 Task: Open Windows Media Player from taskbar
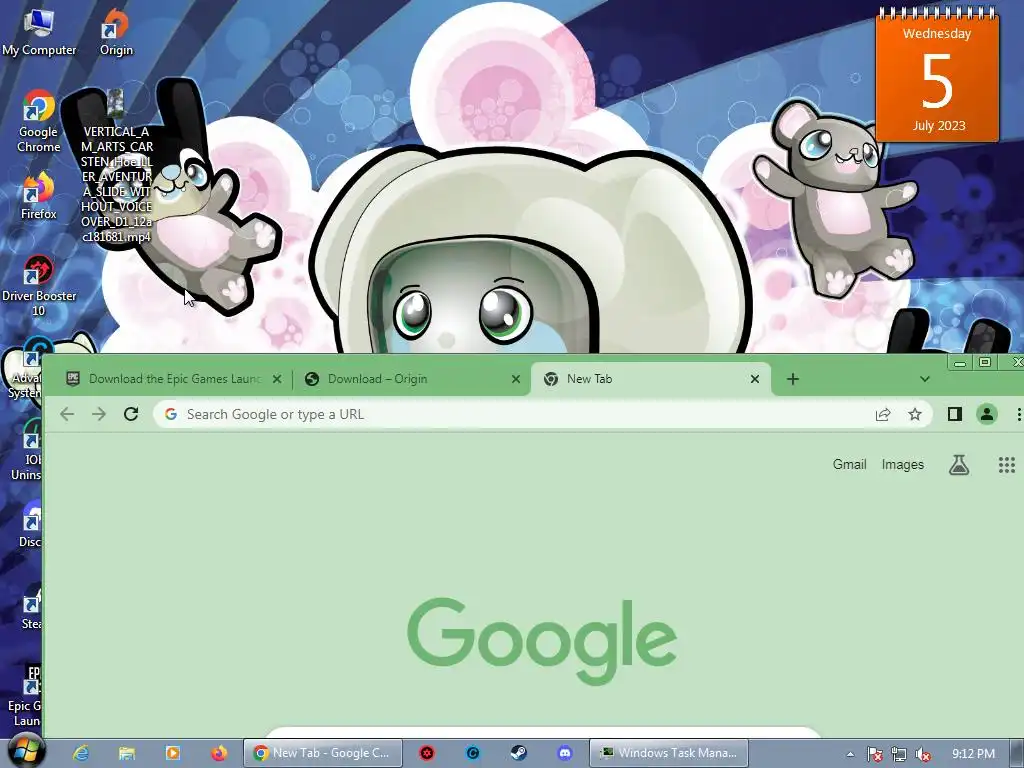pos(173,753)
